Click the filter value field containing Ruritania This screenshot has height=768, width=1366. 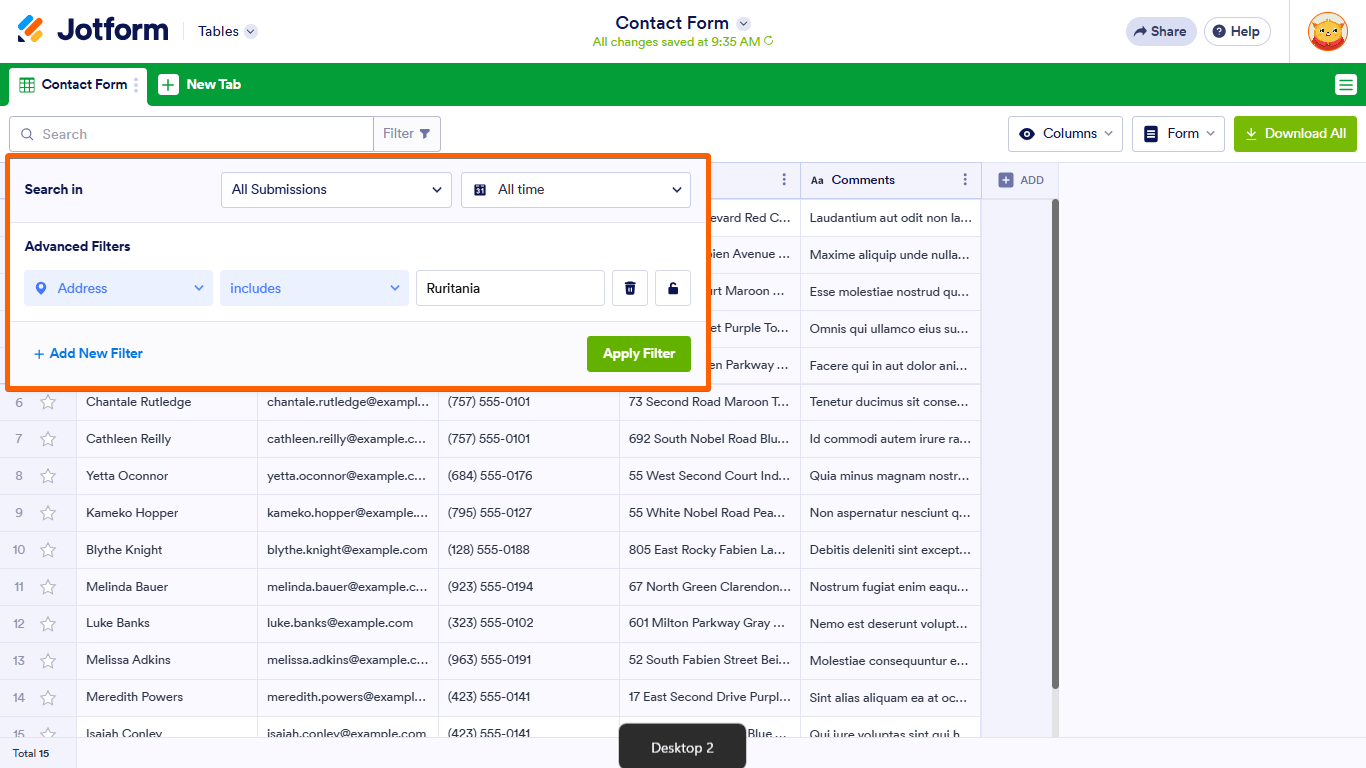pyautogui.click(x=510, y=288)
